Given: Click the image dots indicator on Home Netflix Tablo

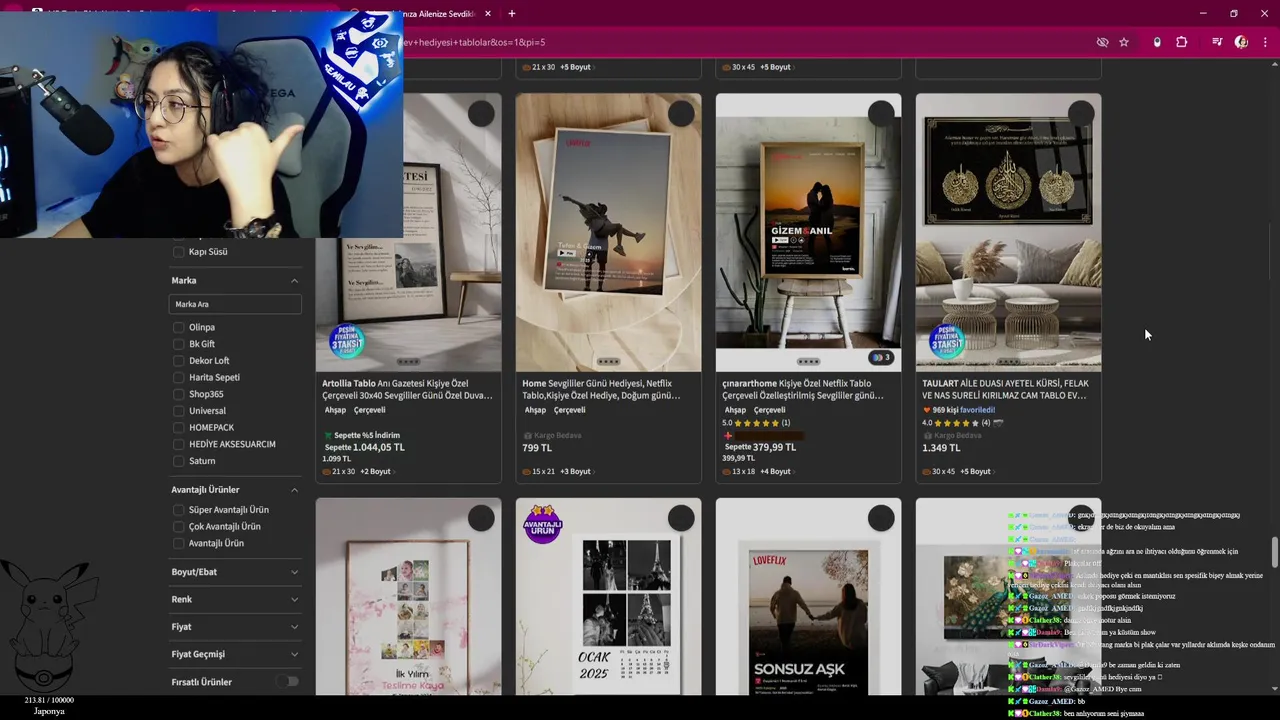Looking at the screenshot, I should point(608,362).
